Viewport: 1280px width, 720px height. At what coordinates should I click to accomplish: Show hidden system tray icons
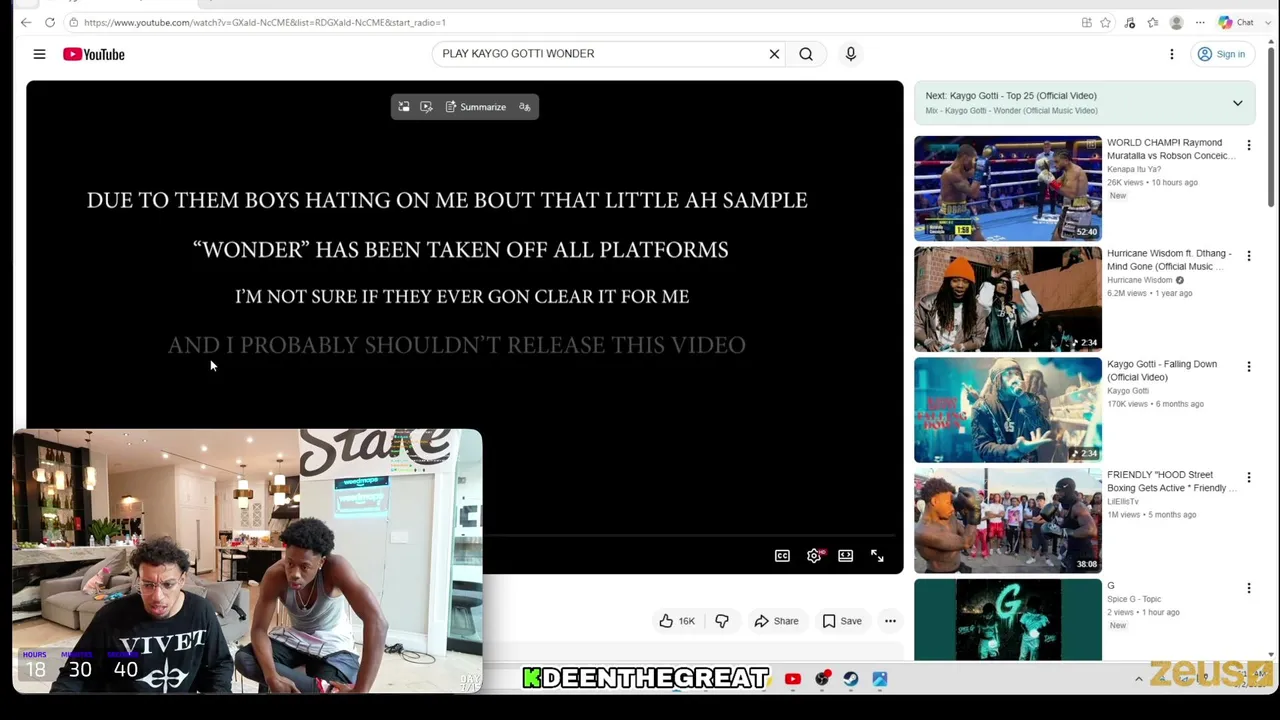[1138, 680]
